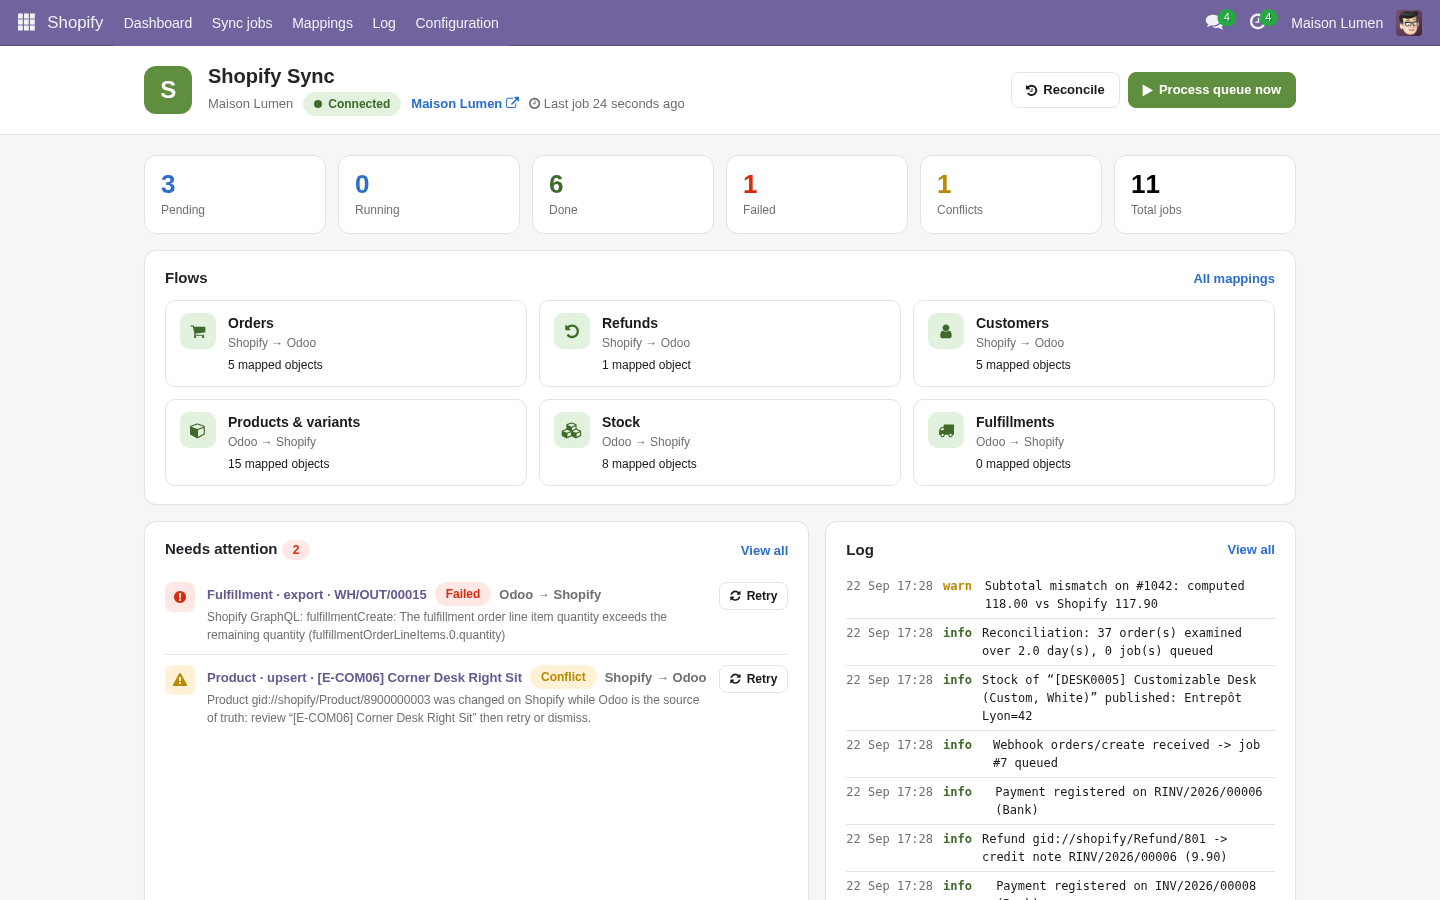Open Product upsert Corner Desk Right Sit job
The image size is (1440, 900).
coord(364,678)
